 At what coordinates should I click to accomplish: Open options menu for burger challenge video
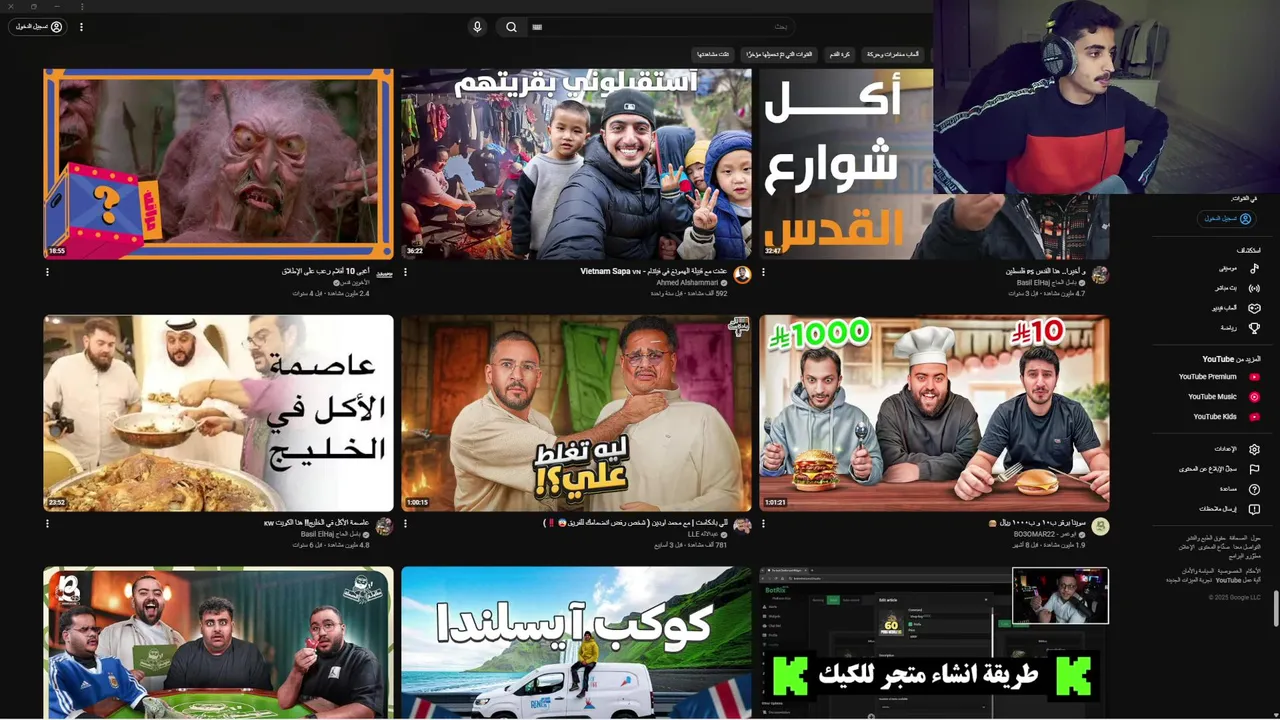pyautogui.click(x=763, y=523)
